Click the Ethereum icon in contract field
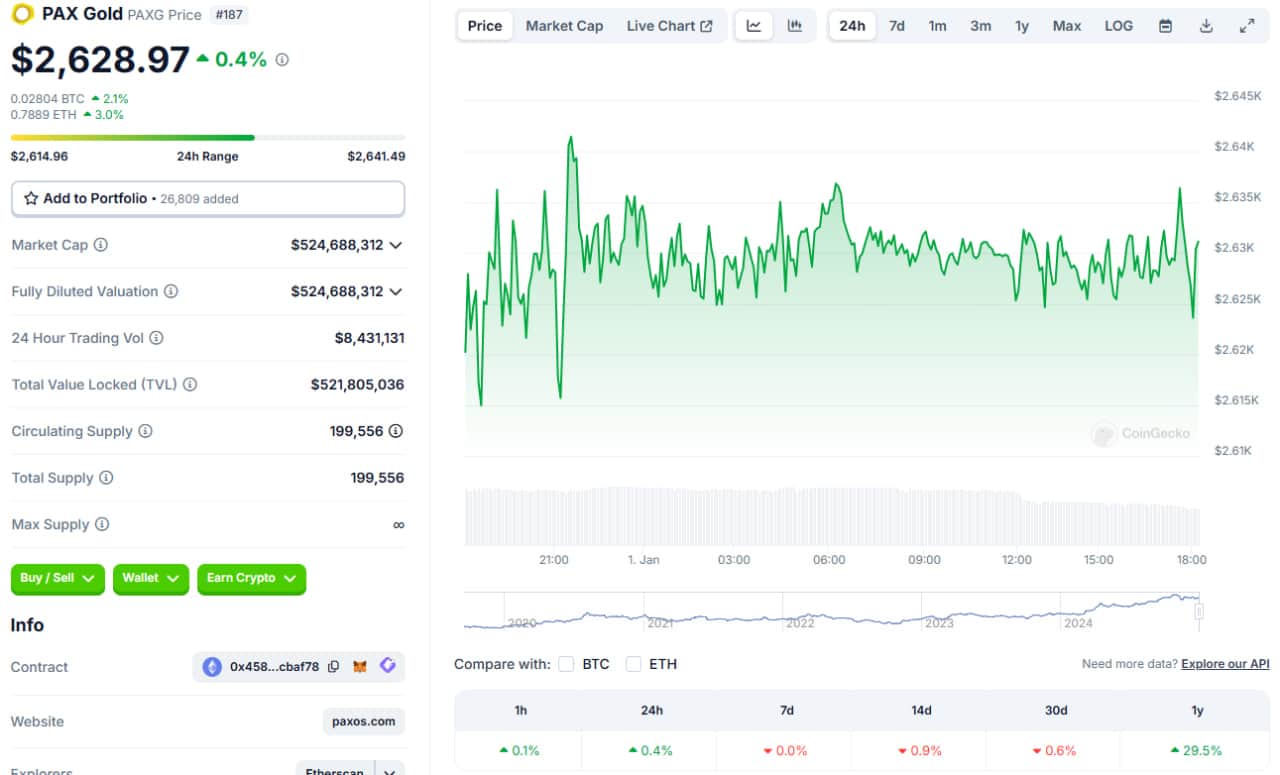 tap(212, 667)
